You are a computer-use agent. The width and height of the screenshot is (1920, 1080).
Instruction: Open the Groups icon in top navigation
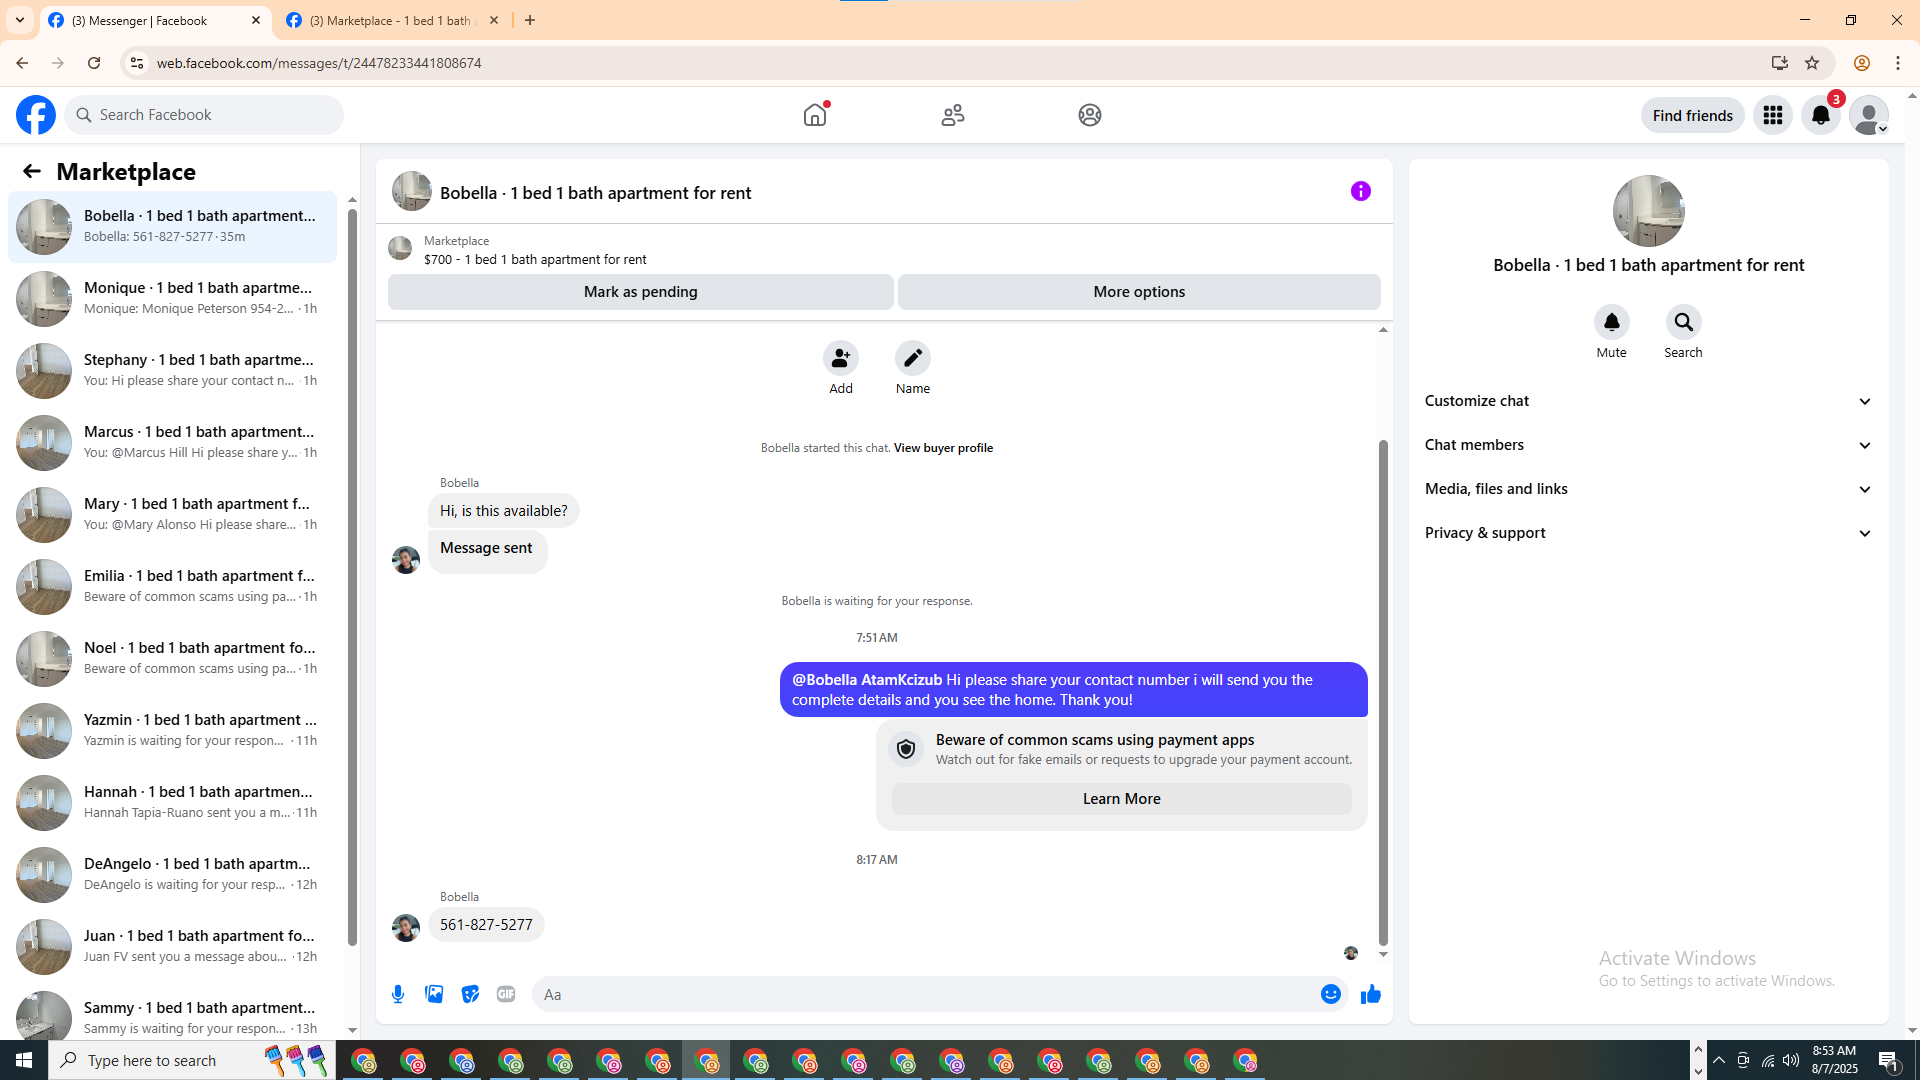(x=1090, y=115)
